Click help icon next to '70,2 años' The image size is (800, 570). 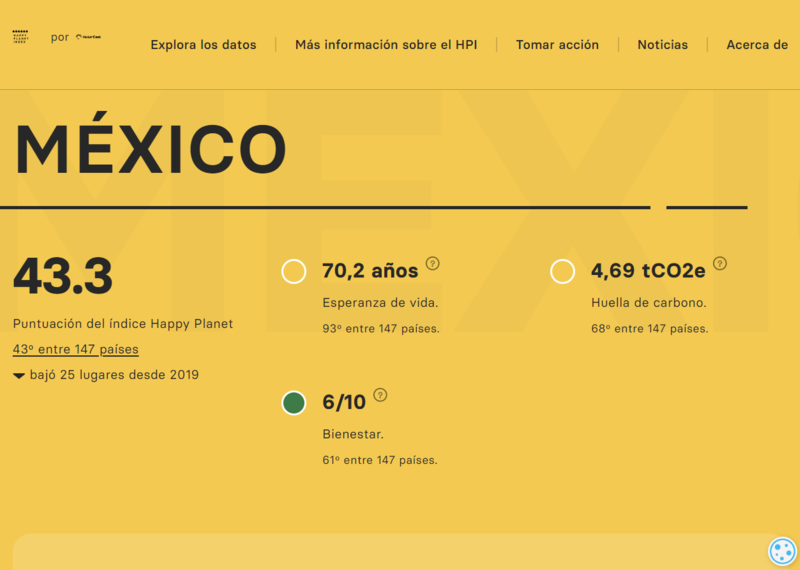[x=433, y=263]
